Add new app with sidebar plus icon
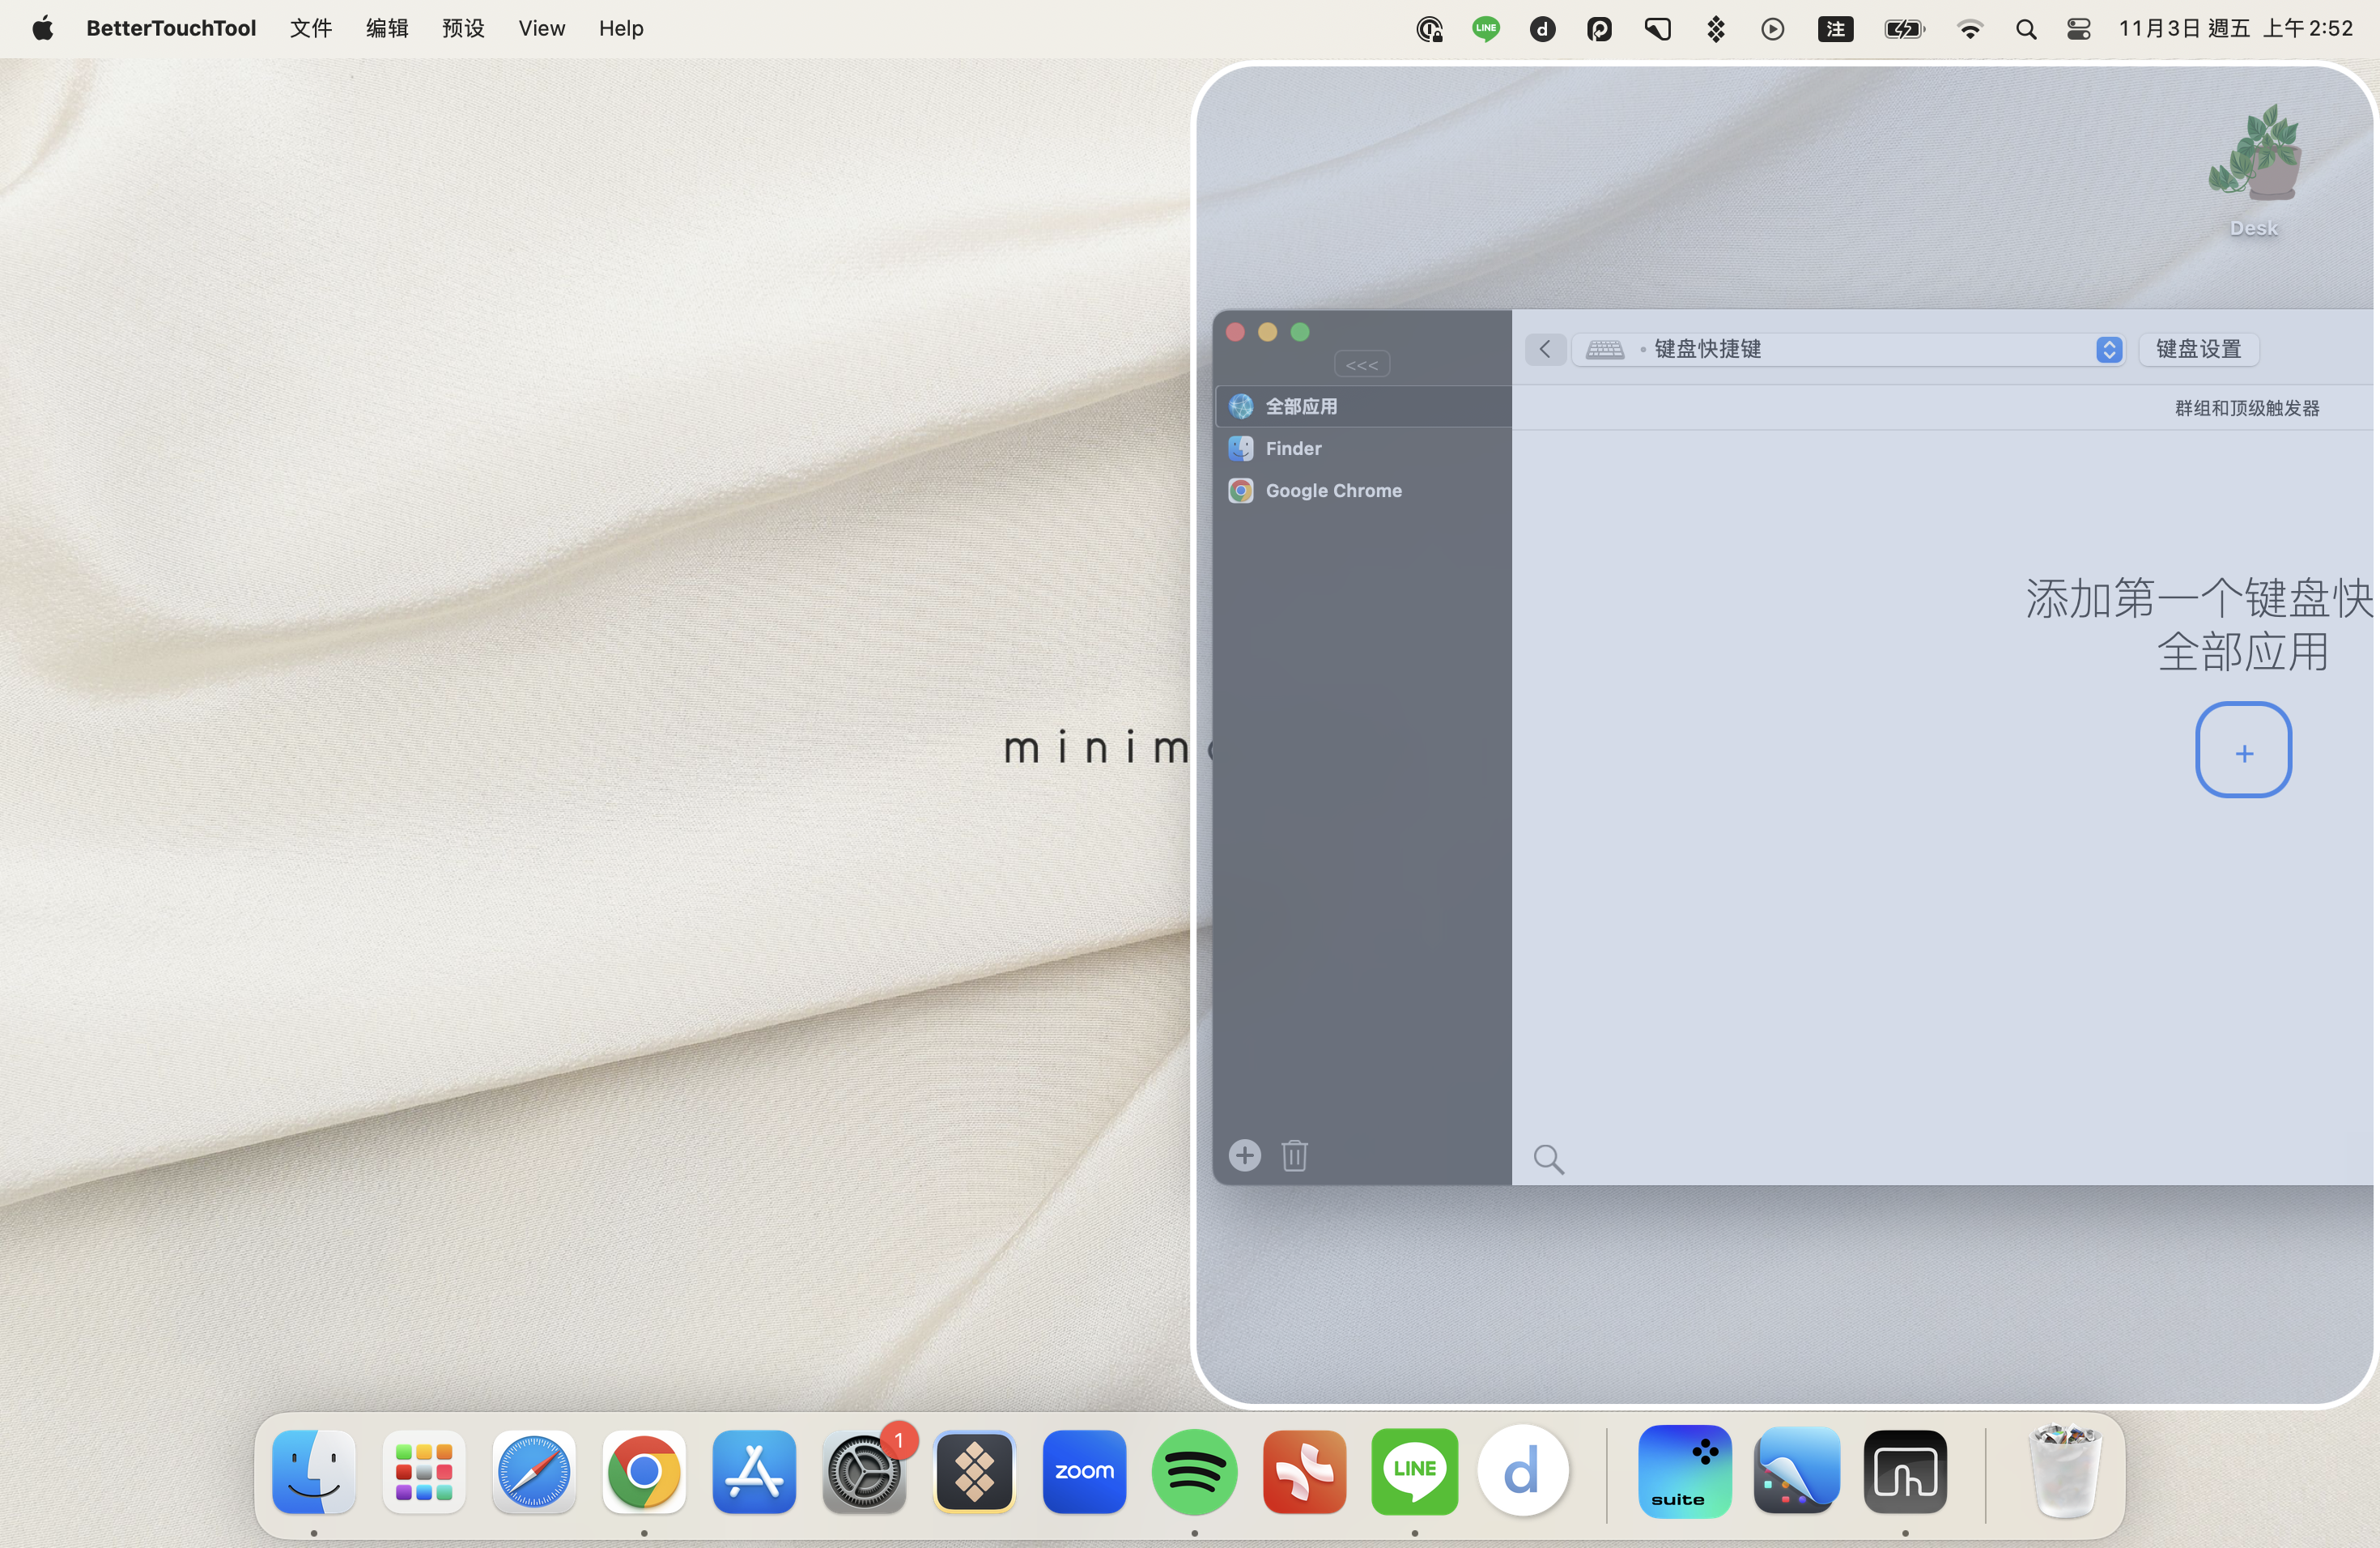2380x1548 pixels. tap(1244, 1155)
